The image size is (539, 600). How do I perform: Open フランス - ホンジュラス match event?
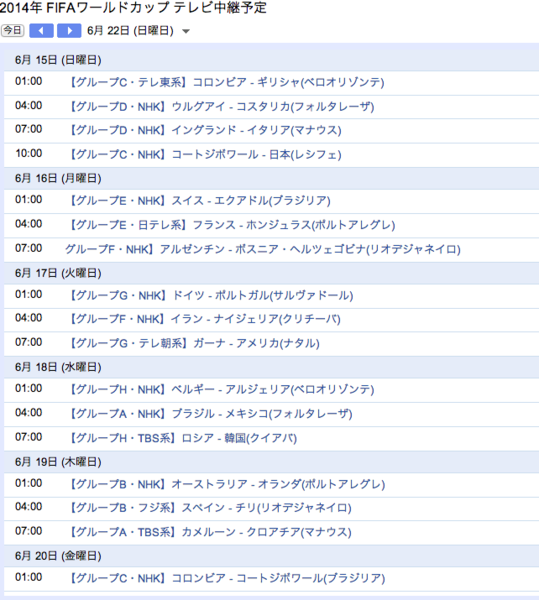click(231, 225)
